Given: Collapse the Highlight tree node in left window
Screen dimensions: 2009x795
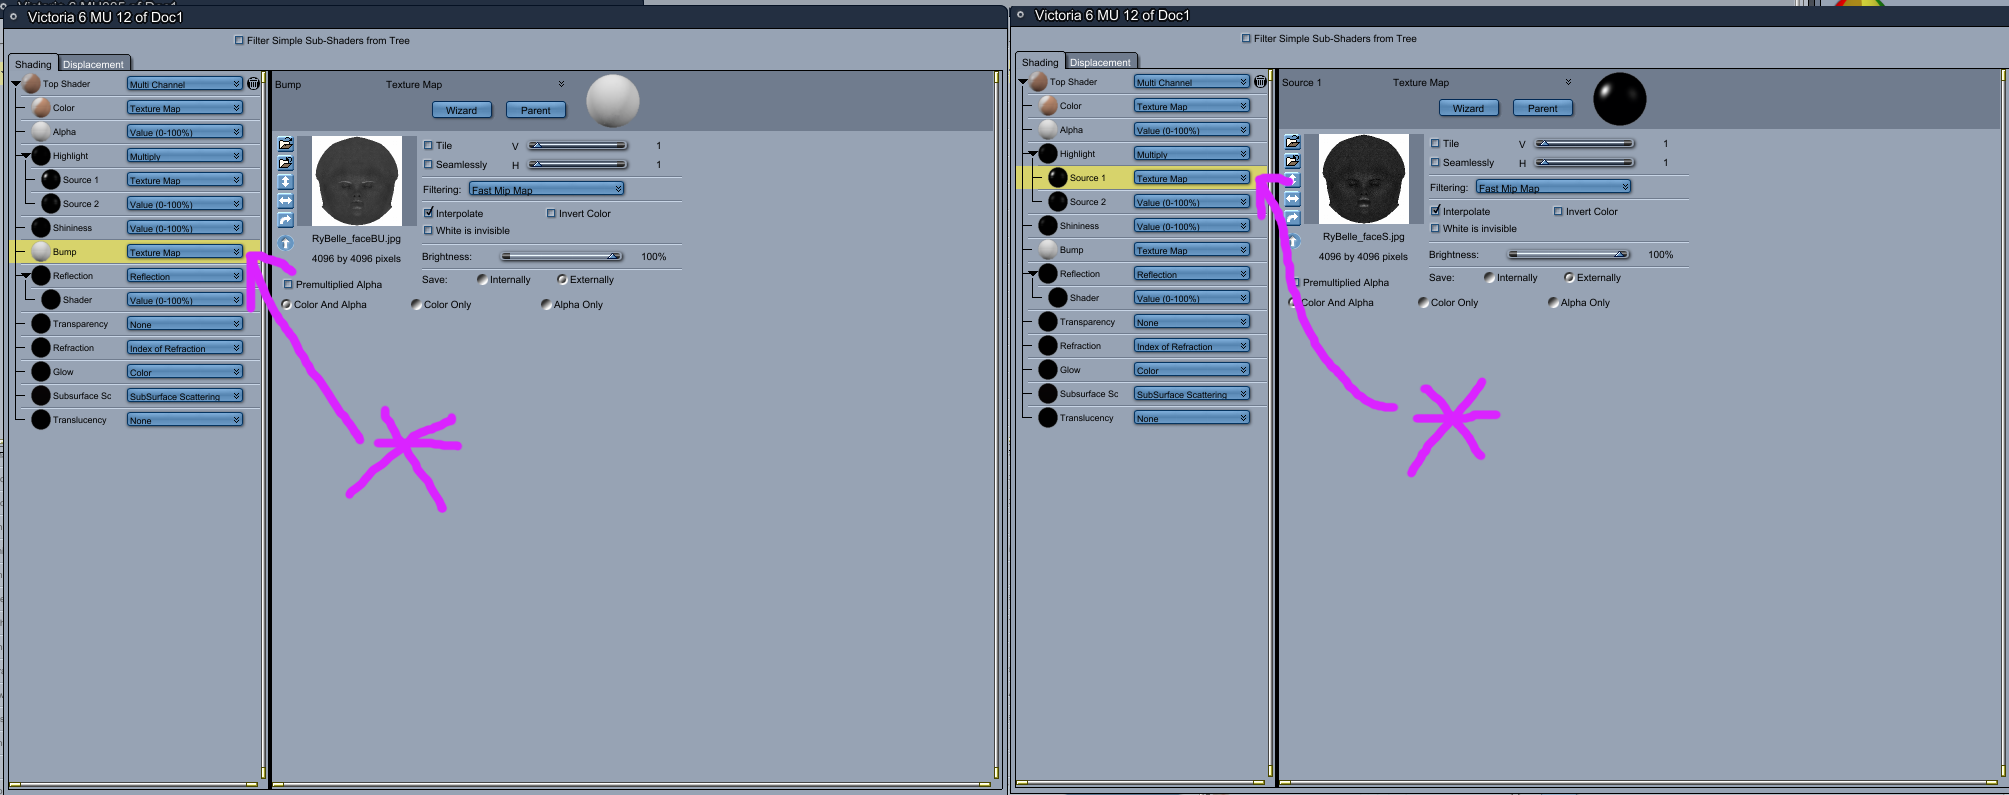Looking at the screenshot, I should coord(26,156).
